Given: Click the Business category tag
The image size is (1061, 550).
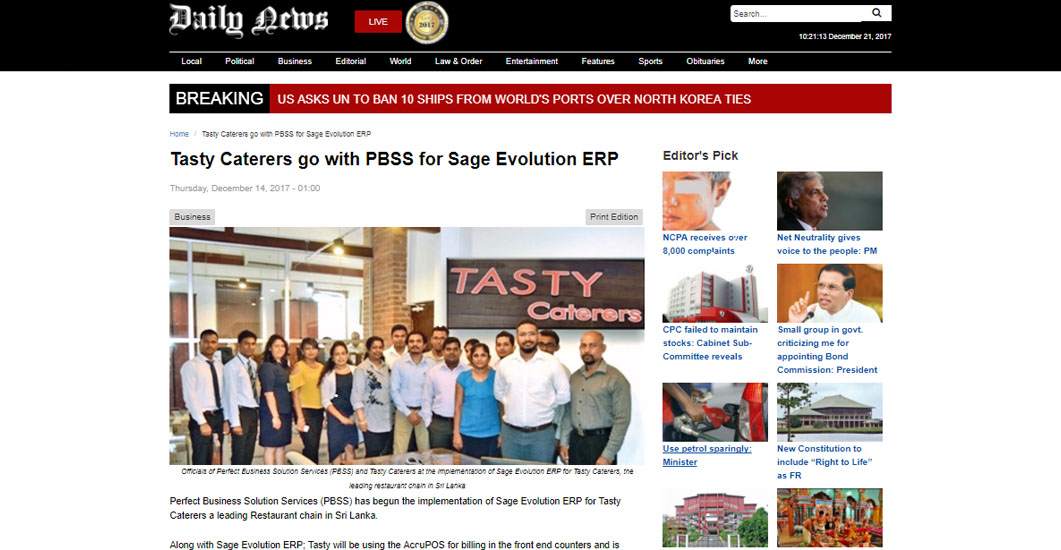Looking at the screenshot, I should point(192,216).
